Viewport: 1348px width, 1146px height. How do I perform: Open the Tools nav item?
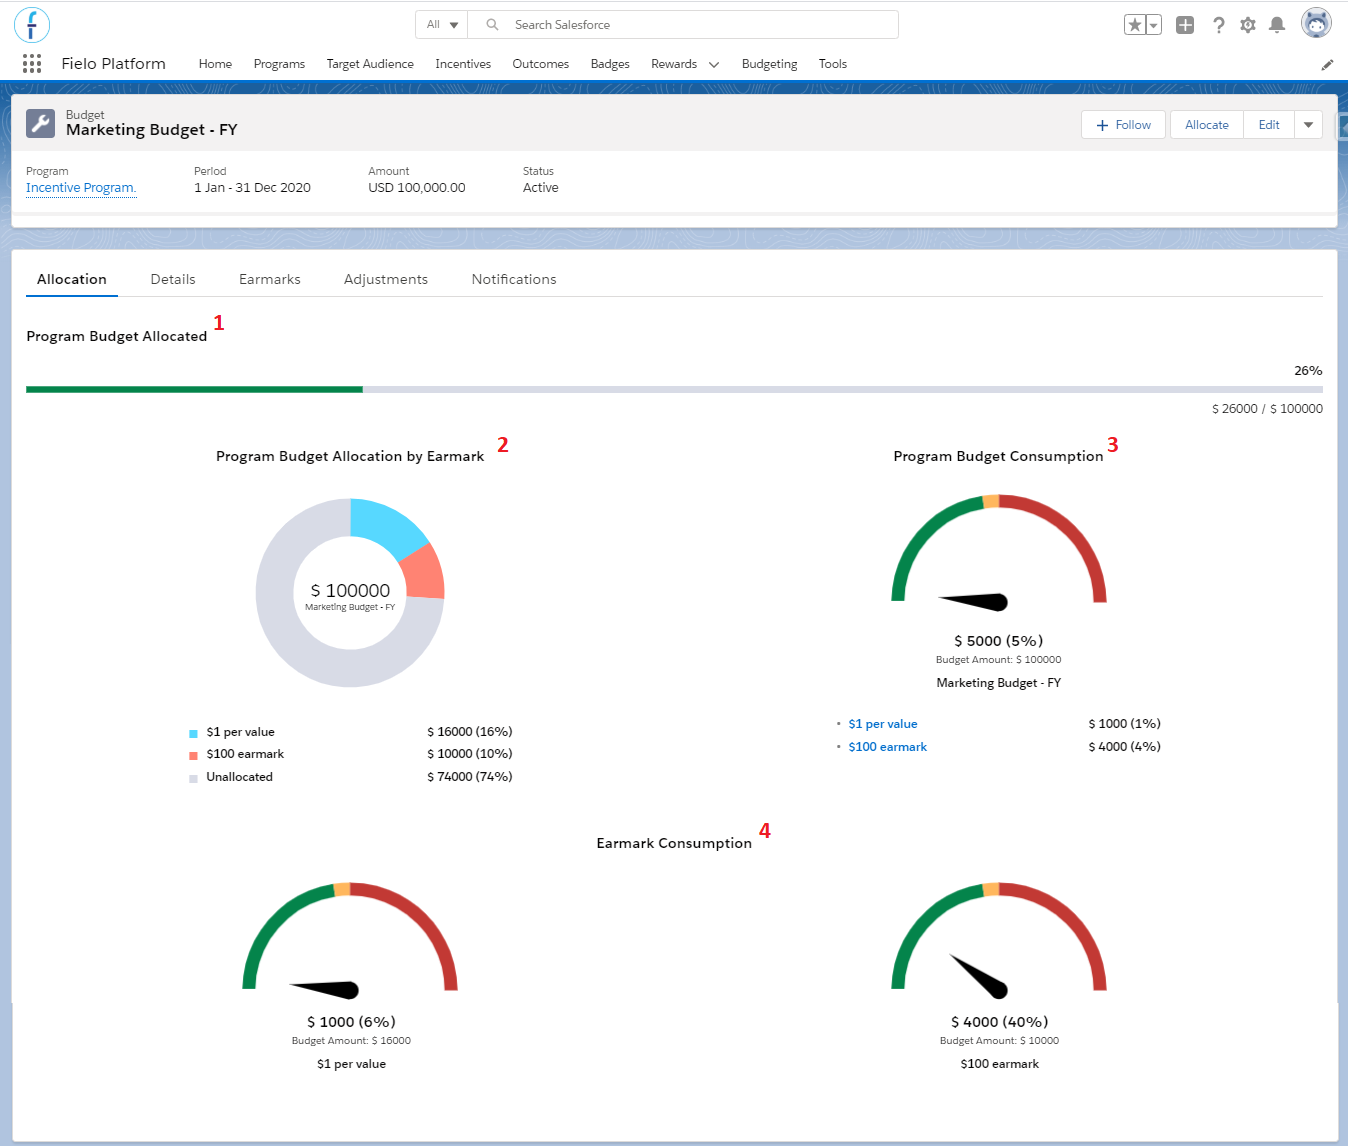click(833, 64)
